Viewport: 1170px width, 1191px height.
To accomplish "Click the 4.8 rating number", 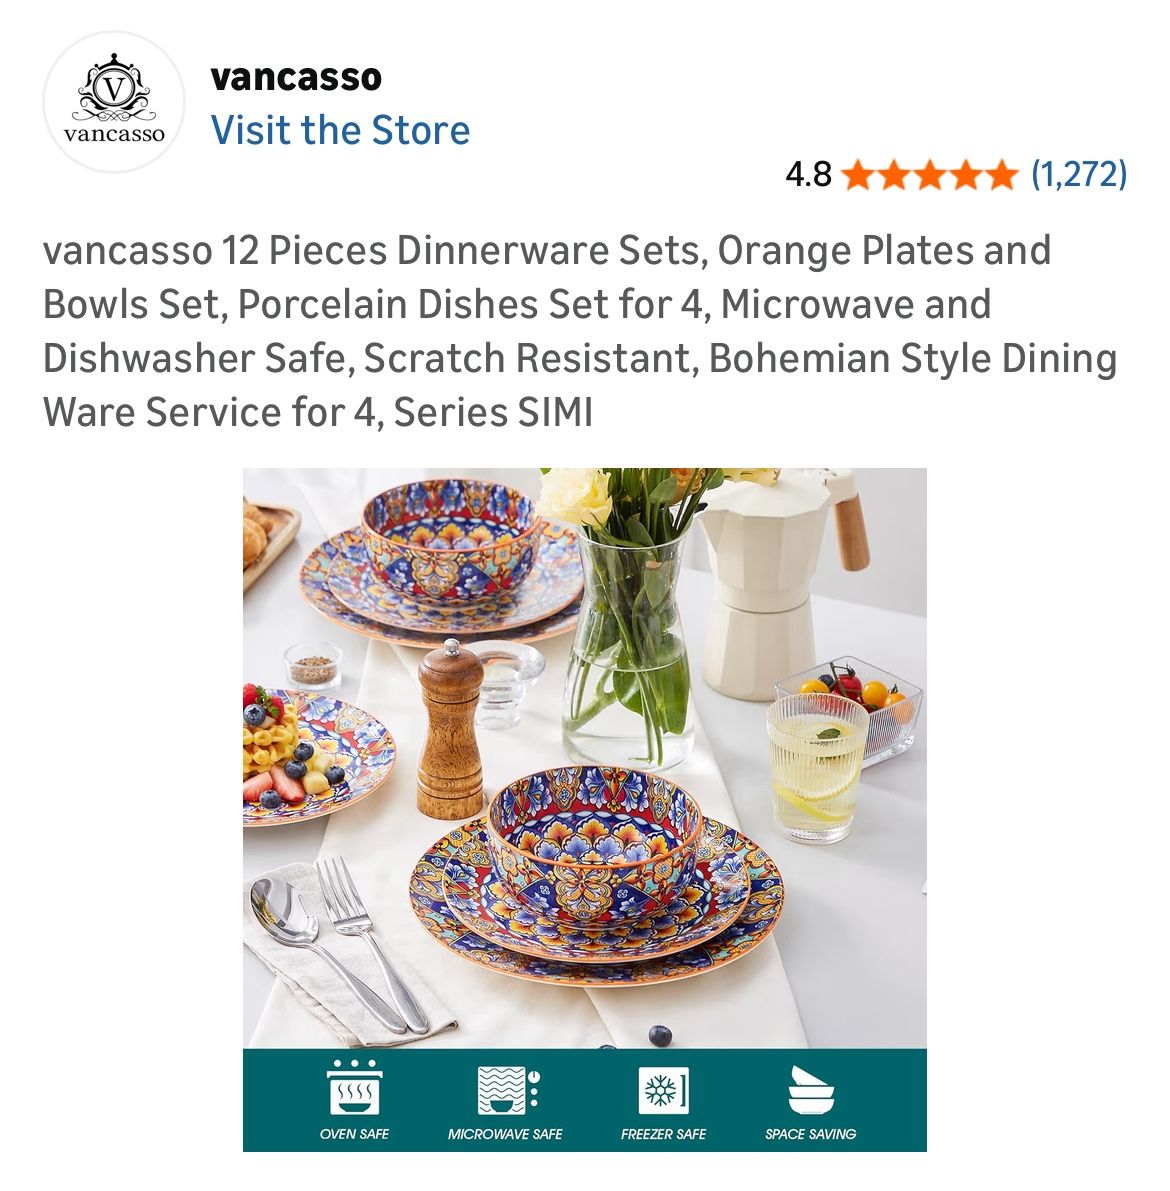I will pos(808,175).
